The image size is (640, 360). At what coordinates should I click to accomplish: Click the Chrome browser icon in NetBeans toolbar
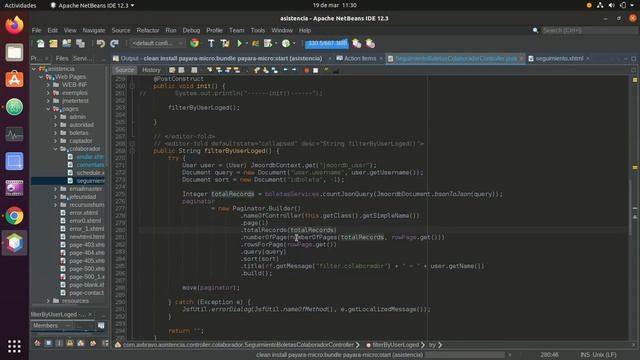195,43
